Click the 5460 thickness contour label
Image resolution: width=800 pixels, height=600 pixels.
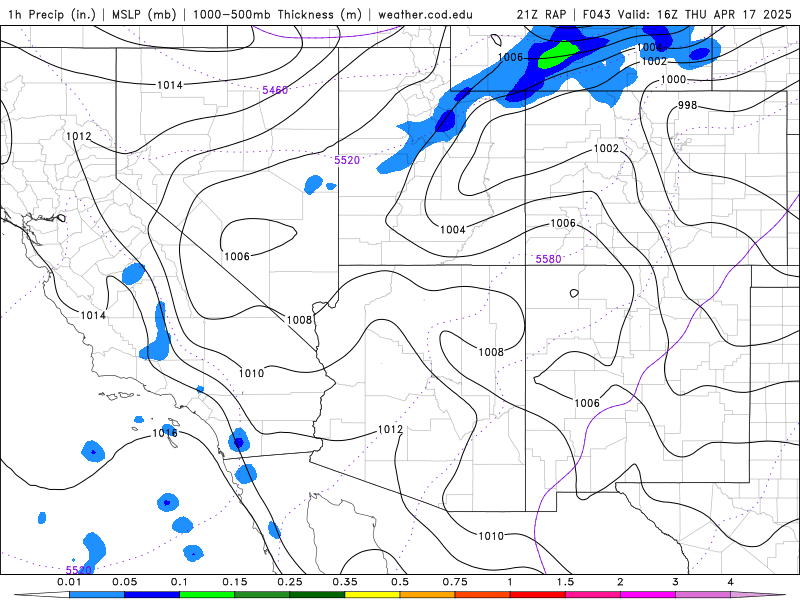pos(275,90)
